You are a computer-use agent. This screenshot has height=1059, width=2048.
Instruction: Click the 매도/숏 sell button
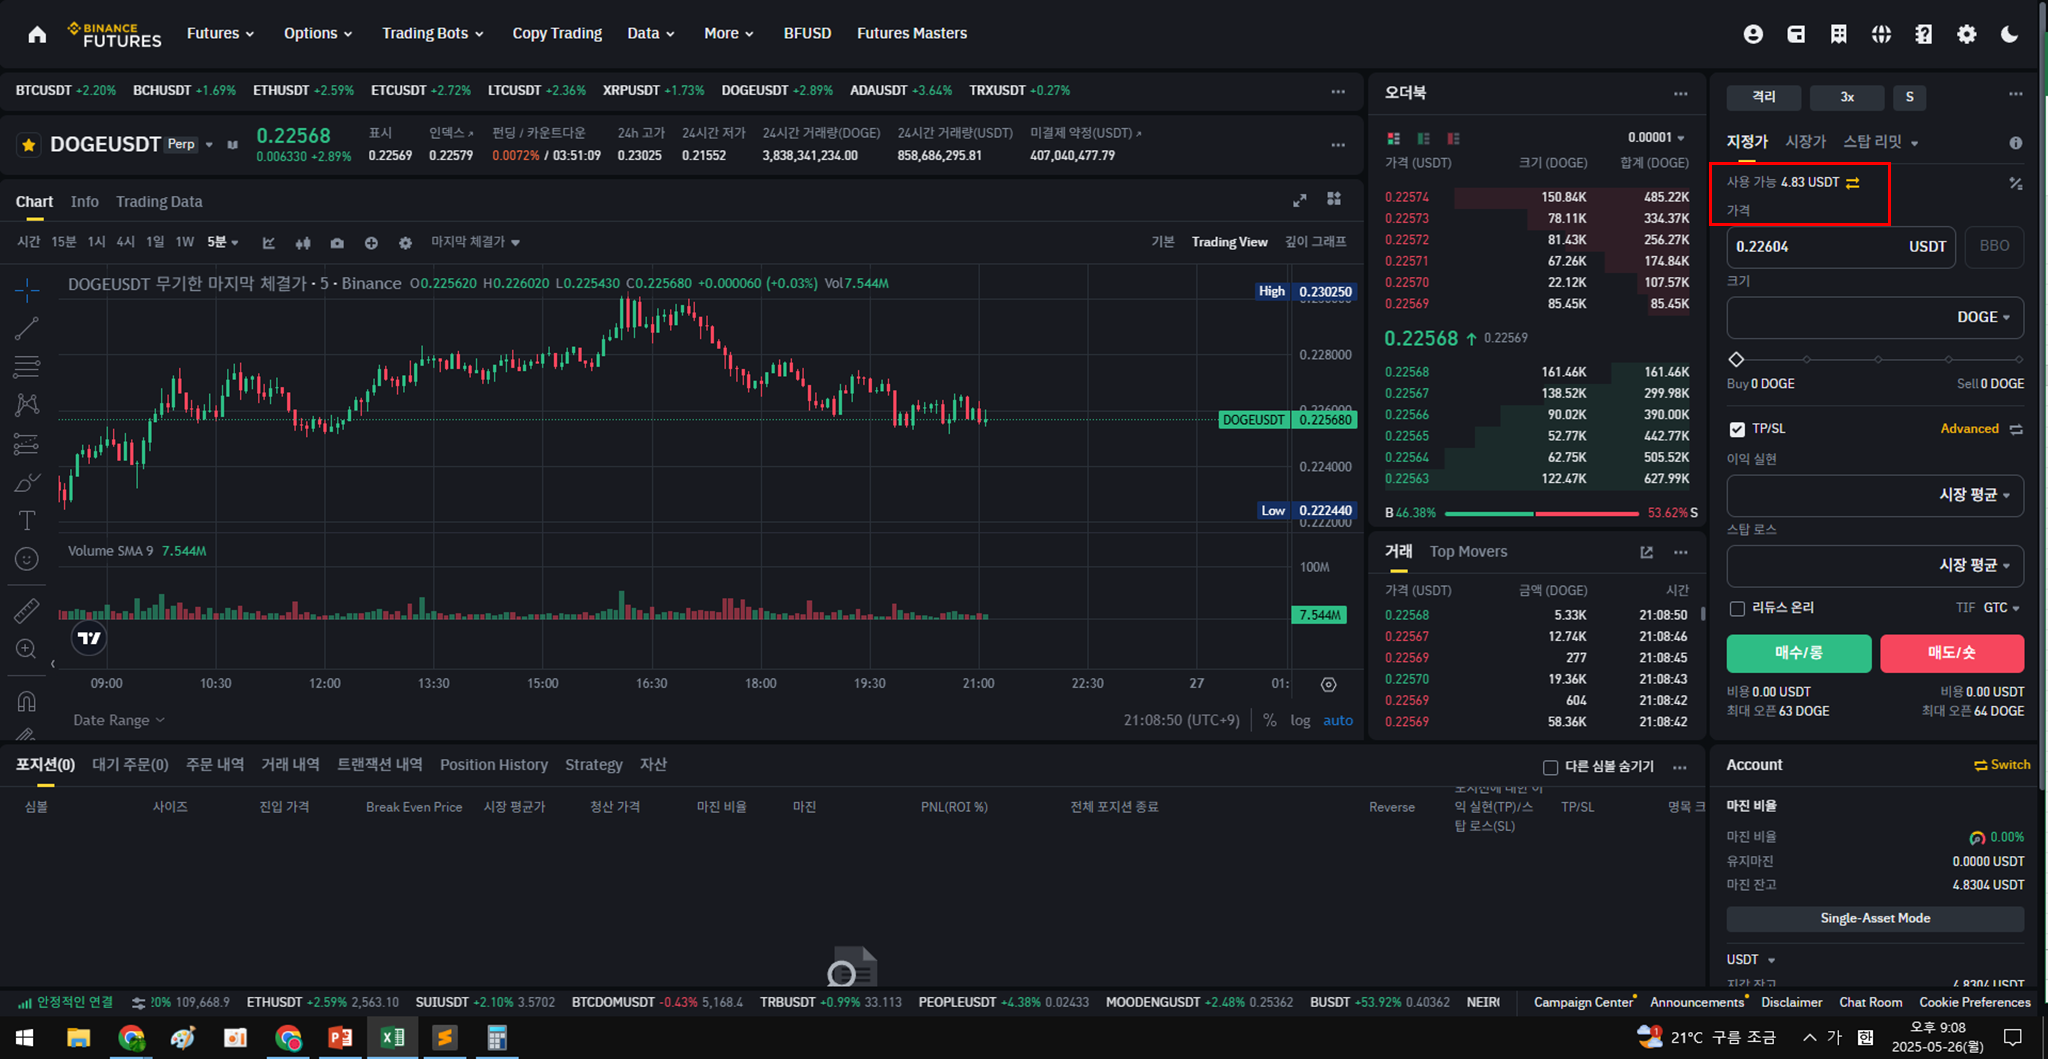click(x=1952, y=653)
